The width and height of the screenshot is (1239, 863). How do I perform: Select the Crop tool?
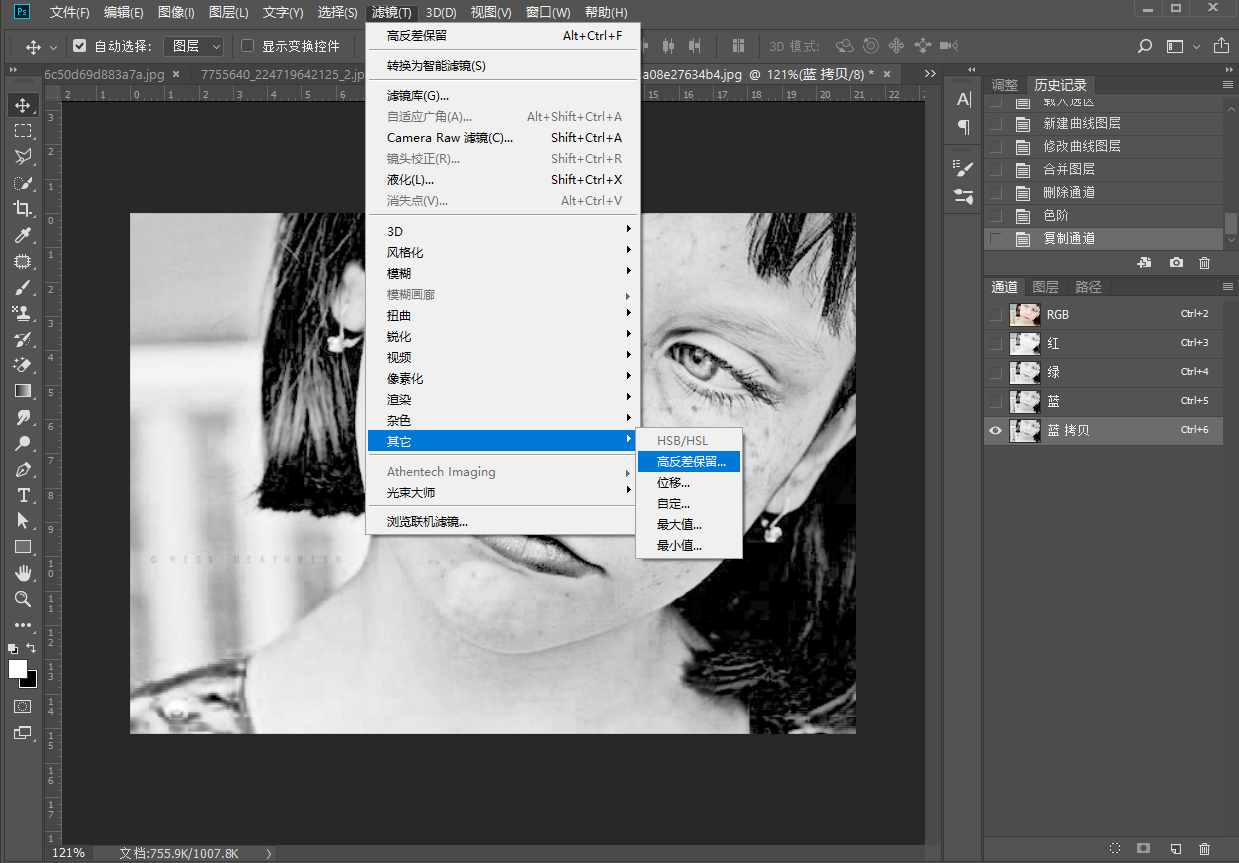[23, 209]
